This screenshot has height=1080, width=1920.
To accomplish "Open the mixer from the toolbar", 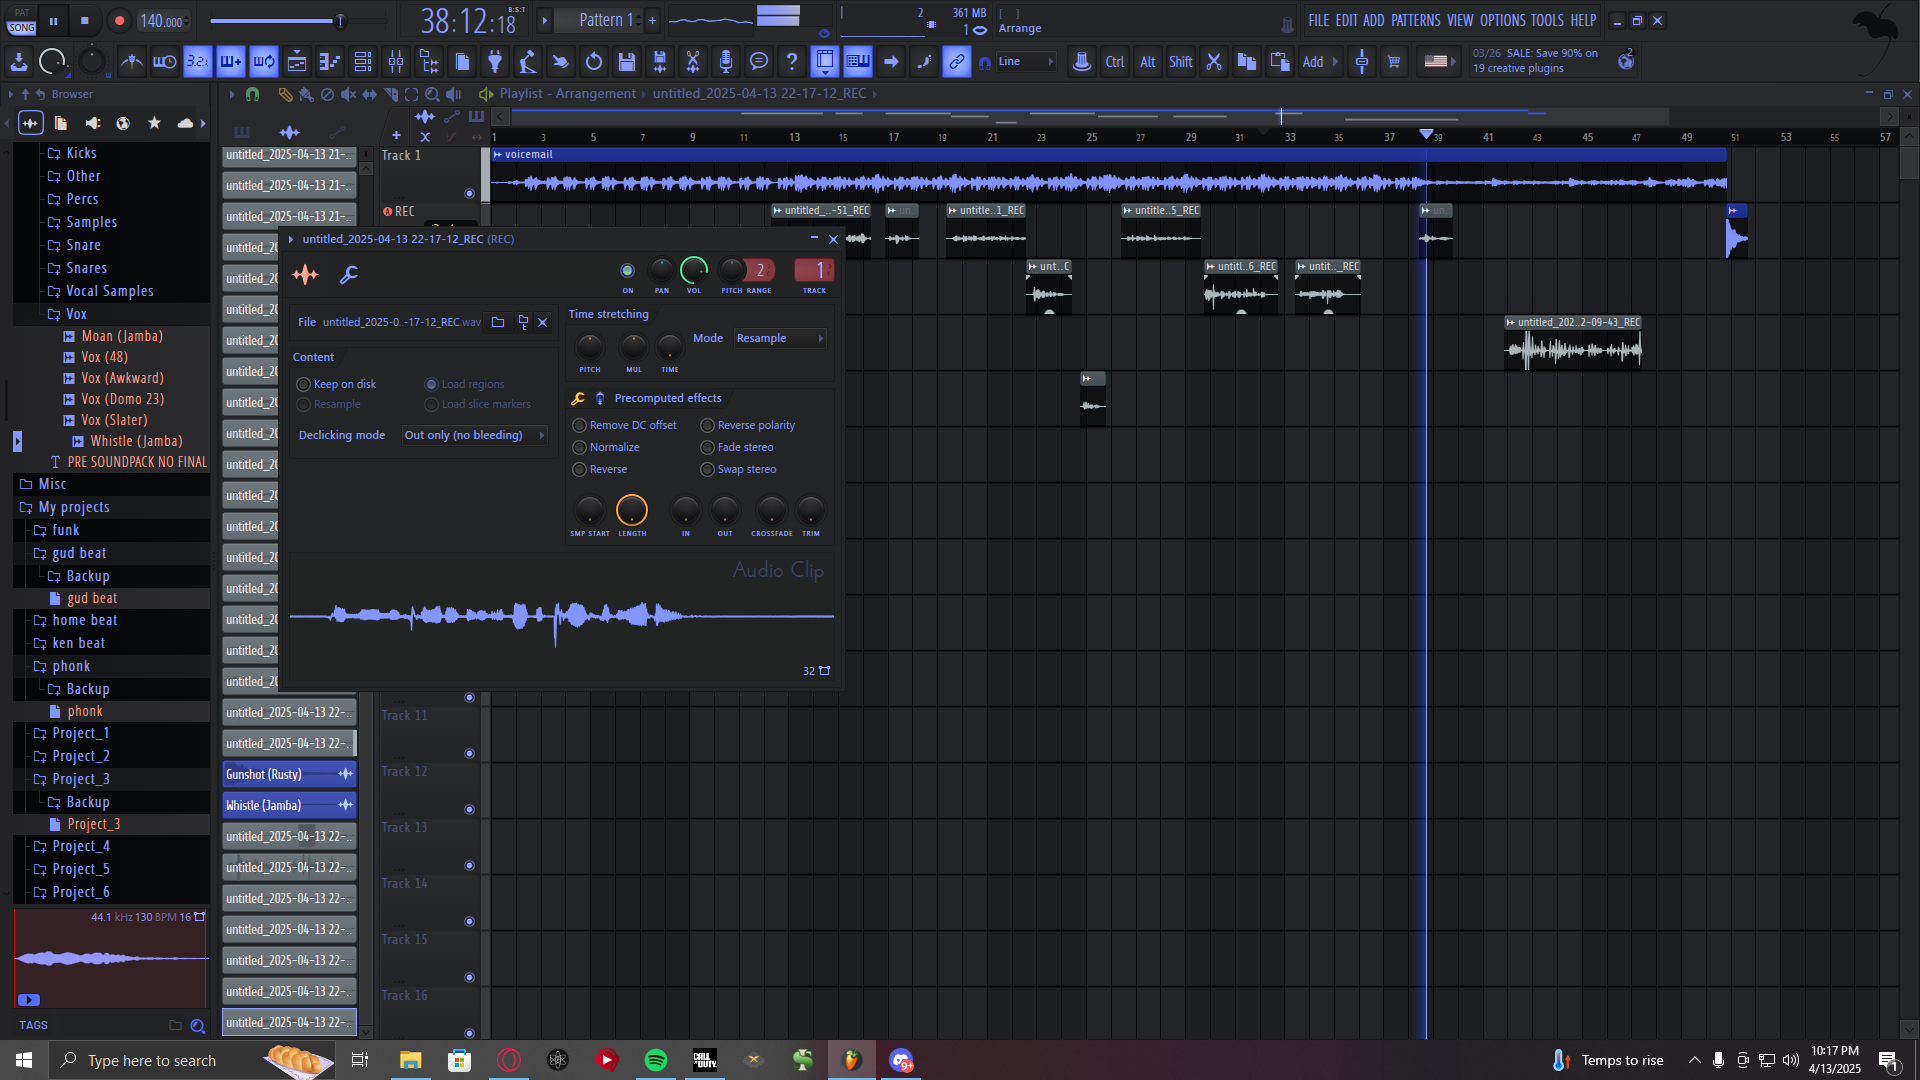I will point(396,62).
